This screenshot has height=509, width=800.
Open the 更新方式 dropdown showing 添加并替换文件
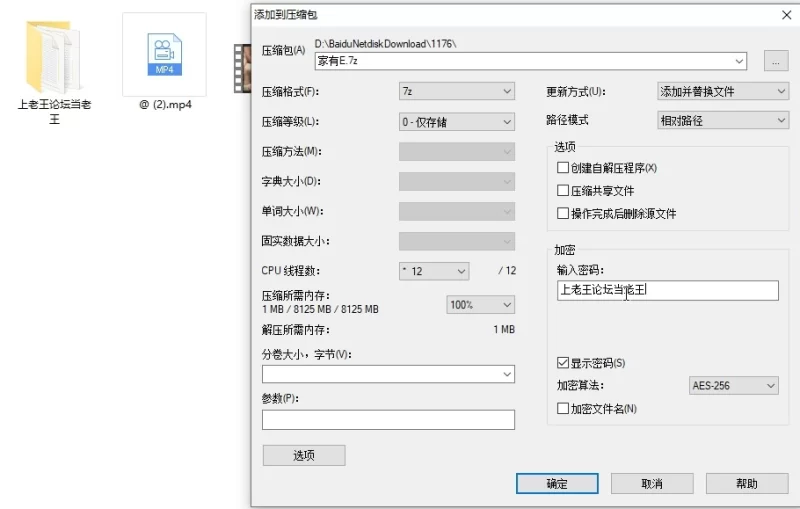[x=723, y=92]
